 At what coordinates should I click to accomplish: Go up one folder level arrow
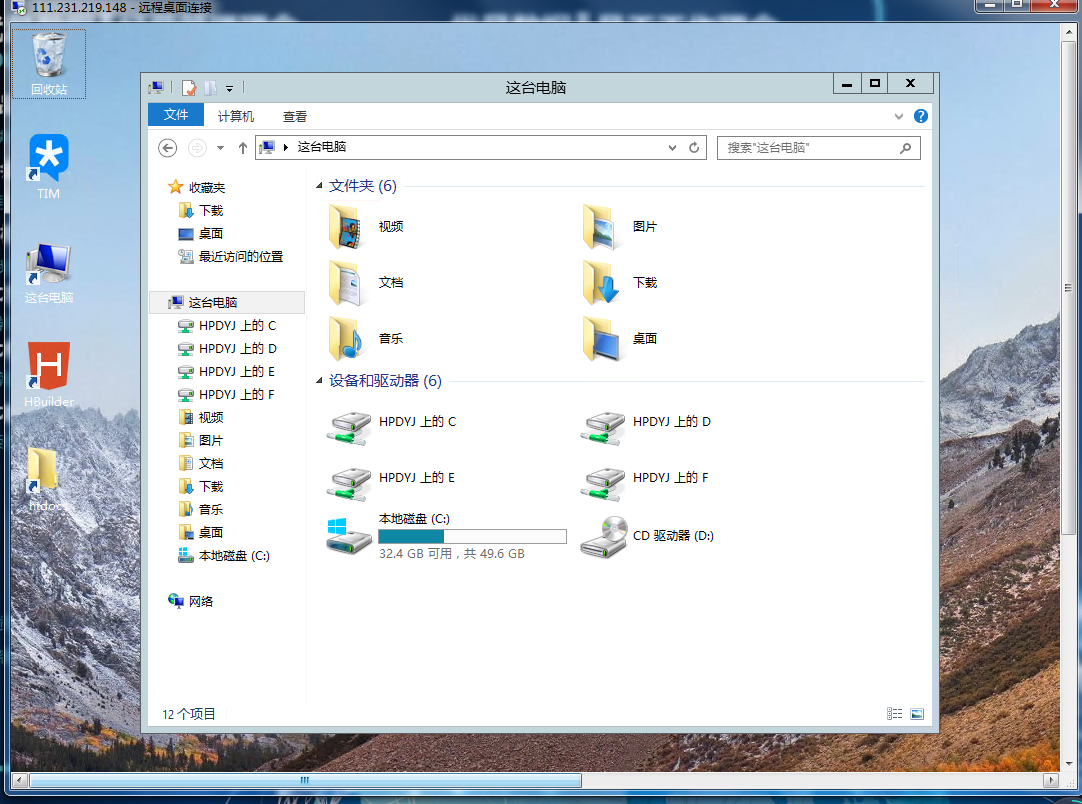tap(242, 148)
